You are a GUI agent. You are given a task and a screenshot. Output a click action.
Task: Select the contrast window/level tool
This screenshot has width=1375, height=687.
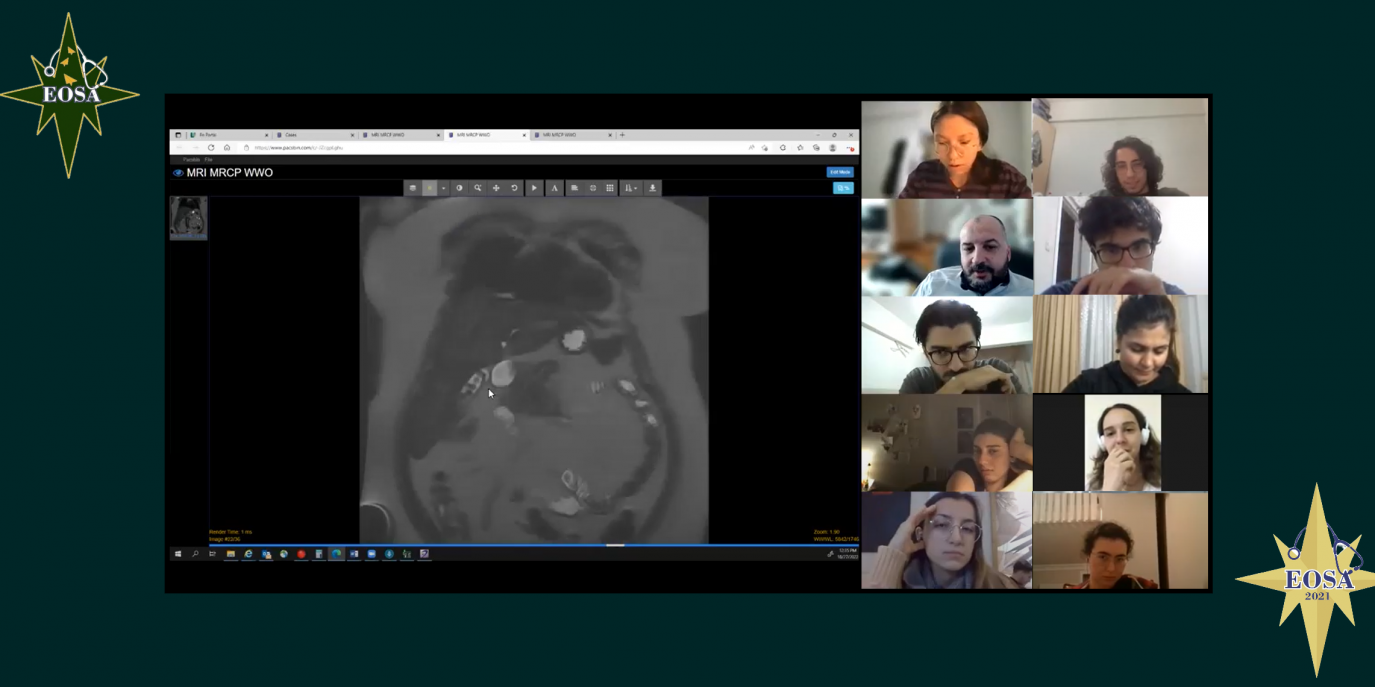pos(459,188)
